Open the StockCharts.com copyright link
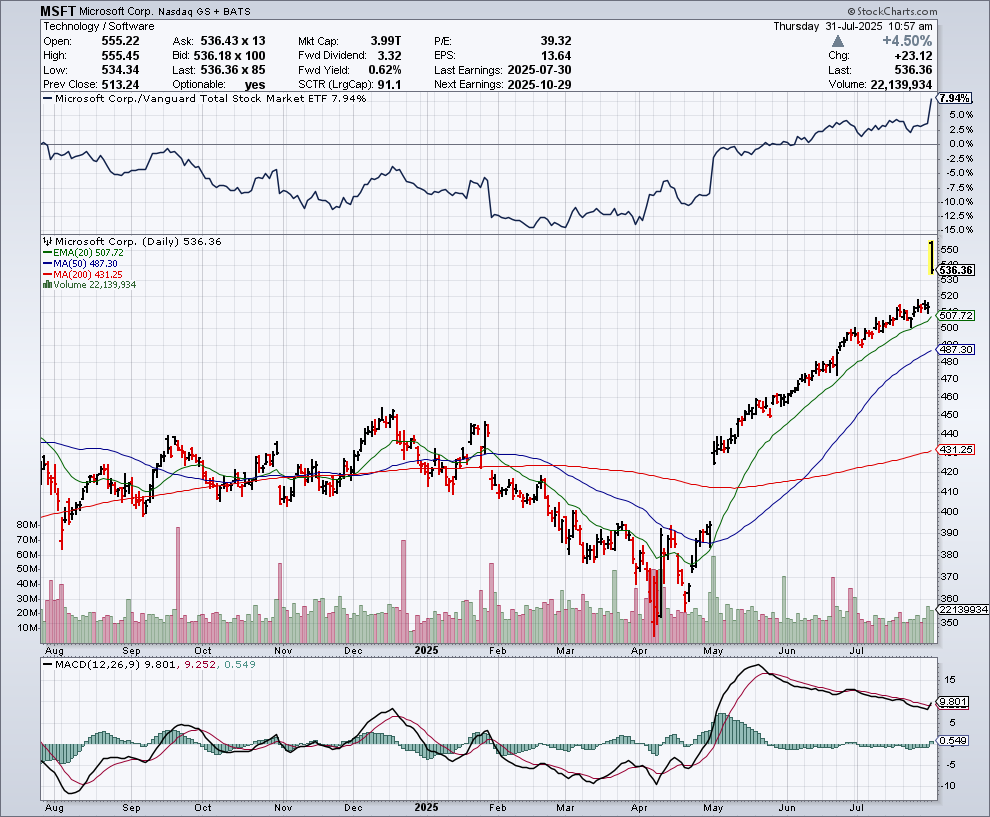 point(892,11)
